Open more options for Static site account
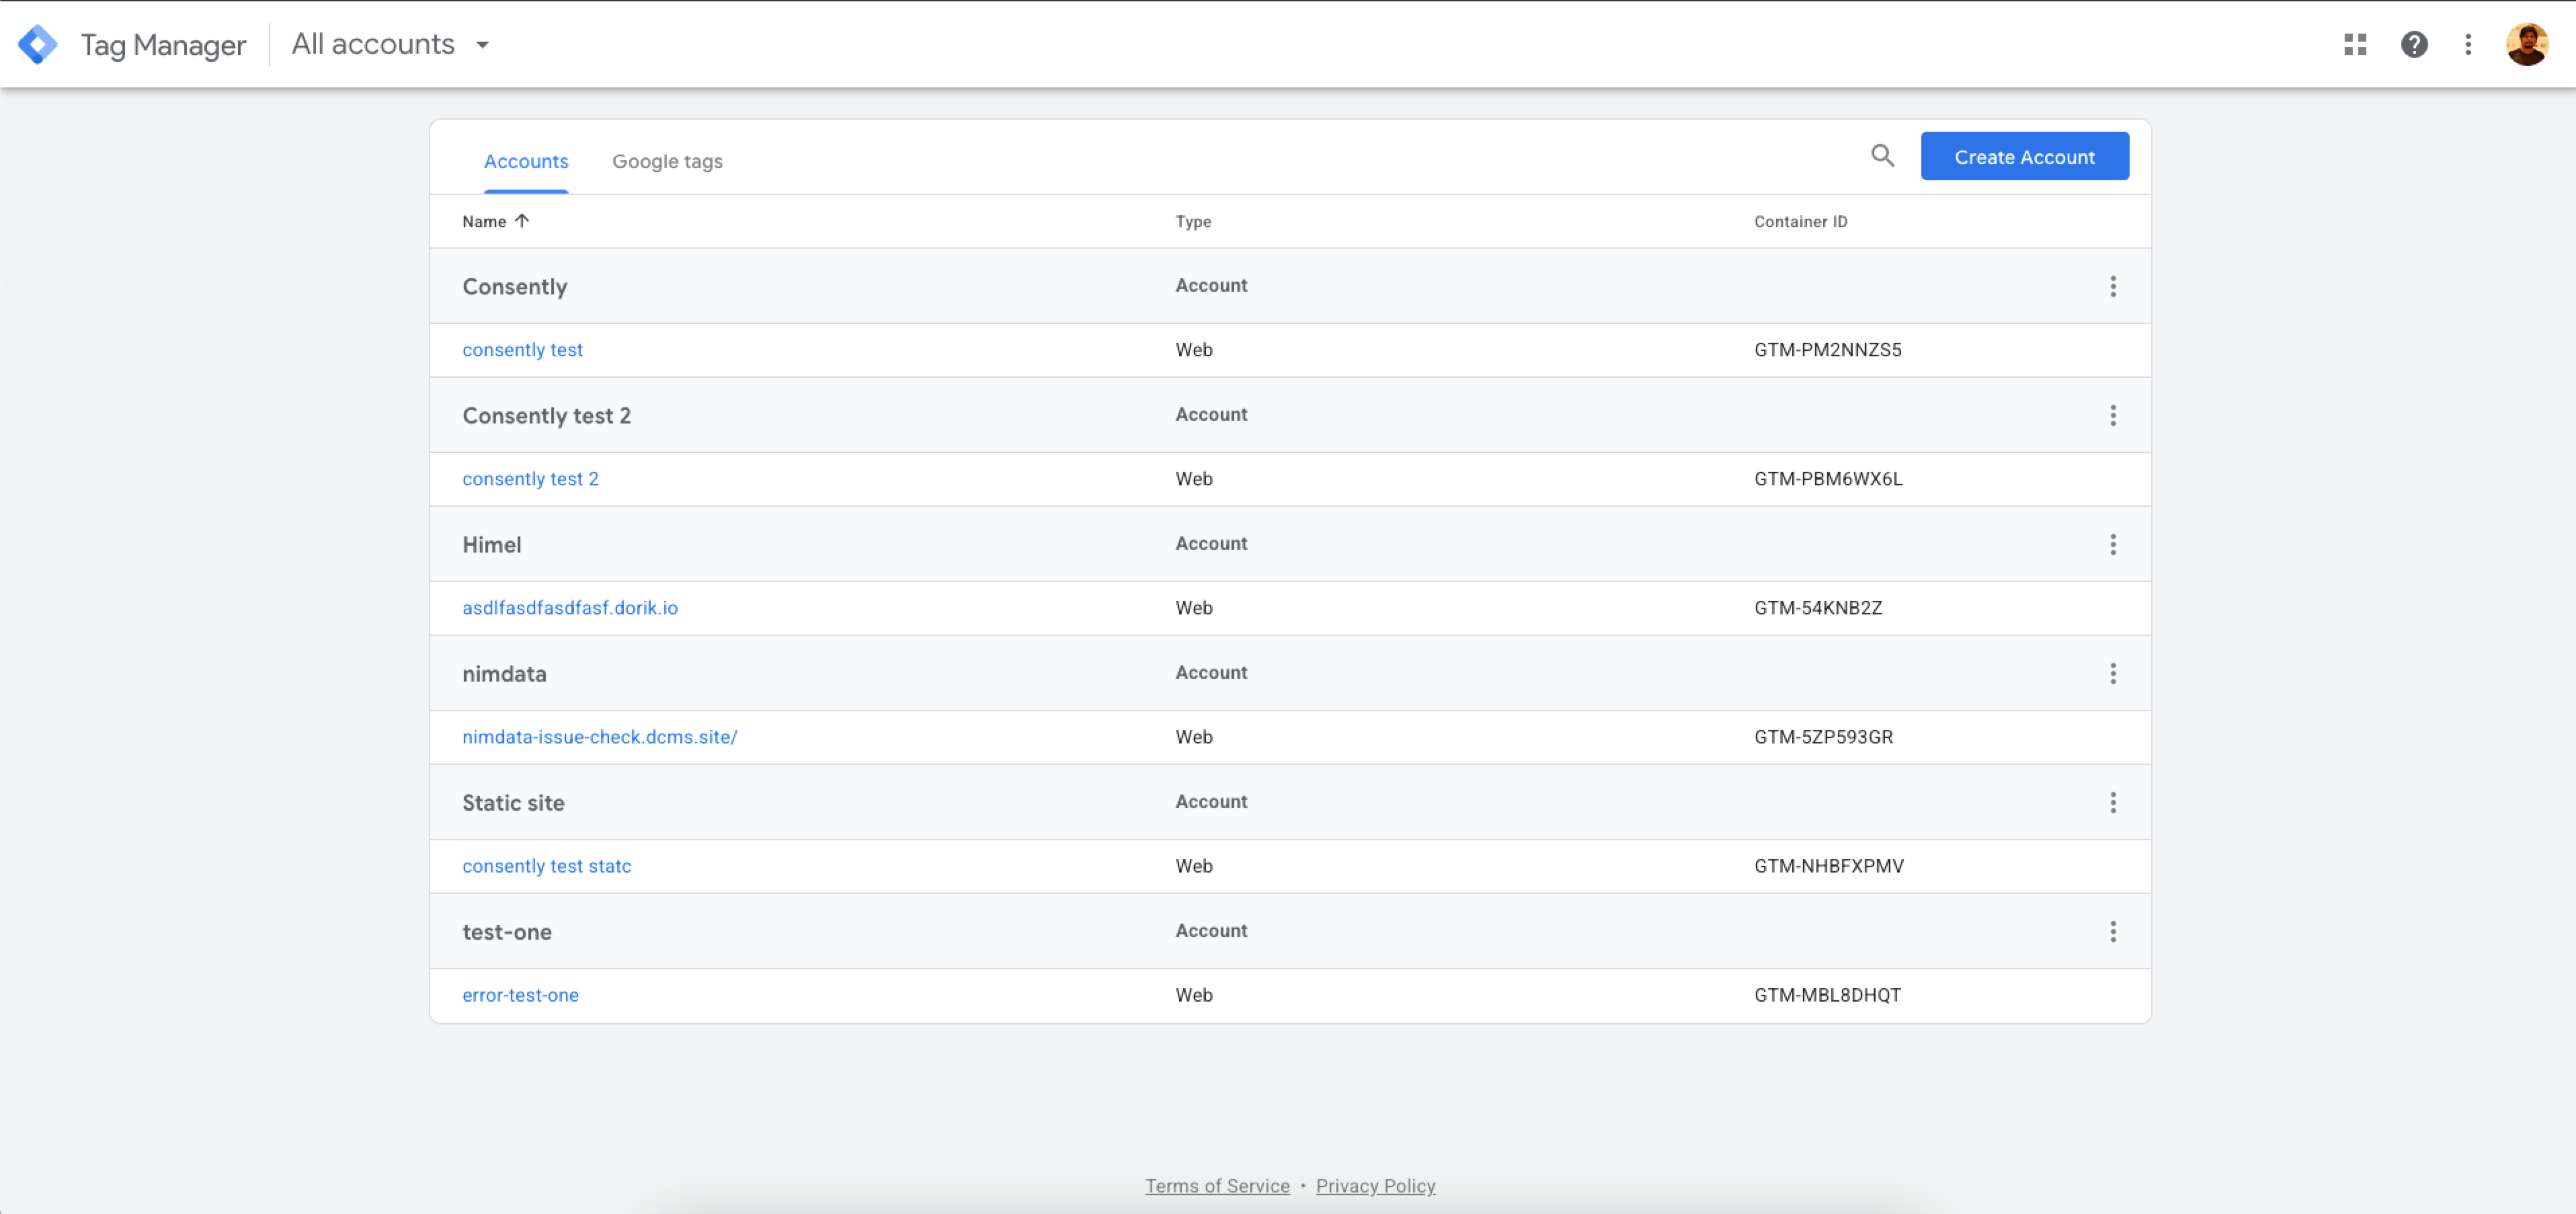The height and width of the screenshot is (1214, 2576). 2113,802
